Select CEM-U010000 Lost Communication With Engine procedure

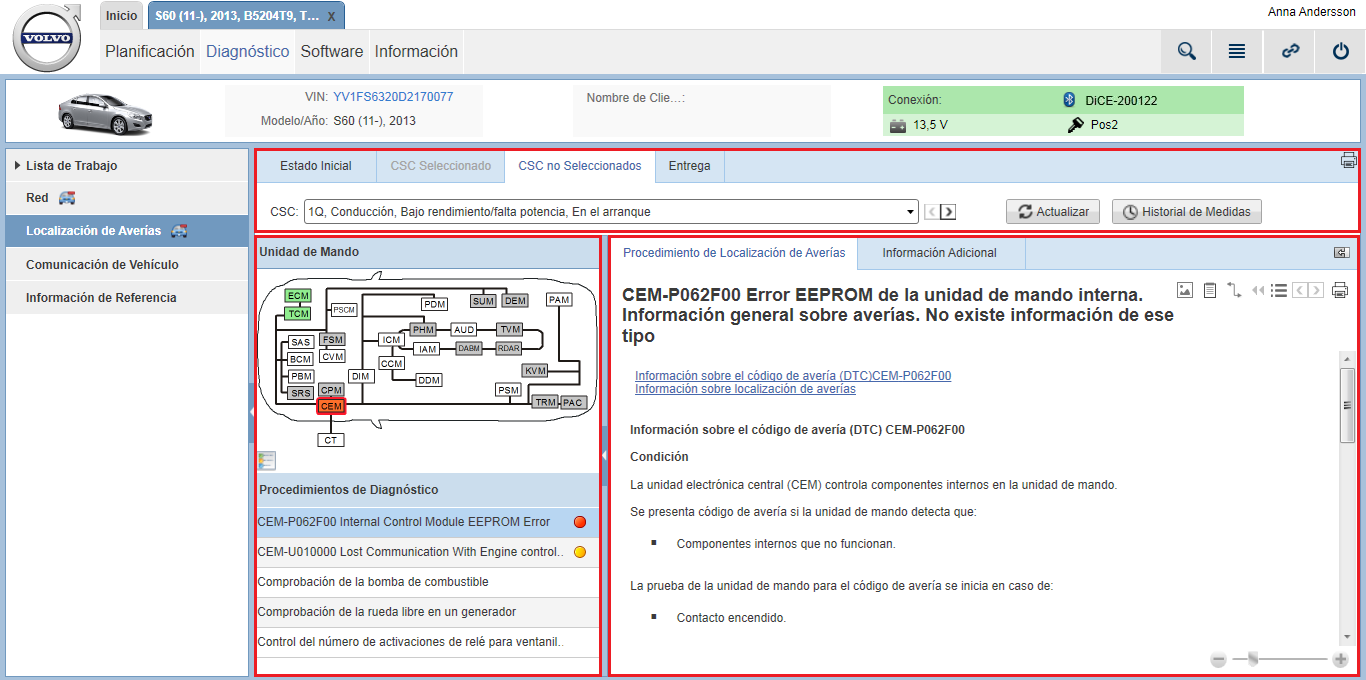pos(428,552)
